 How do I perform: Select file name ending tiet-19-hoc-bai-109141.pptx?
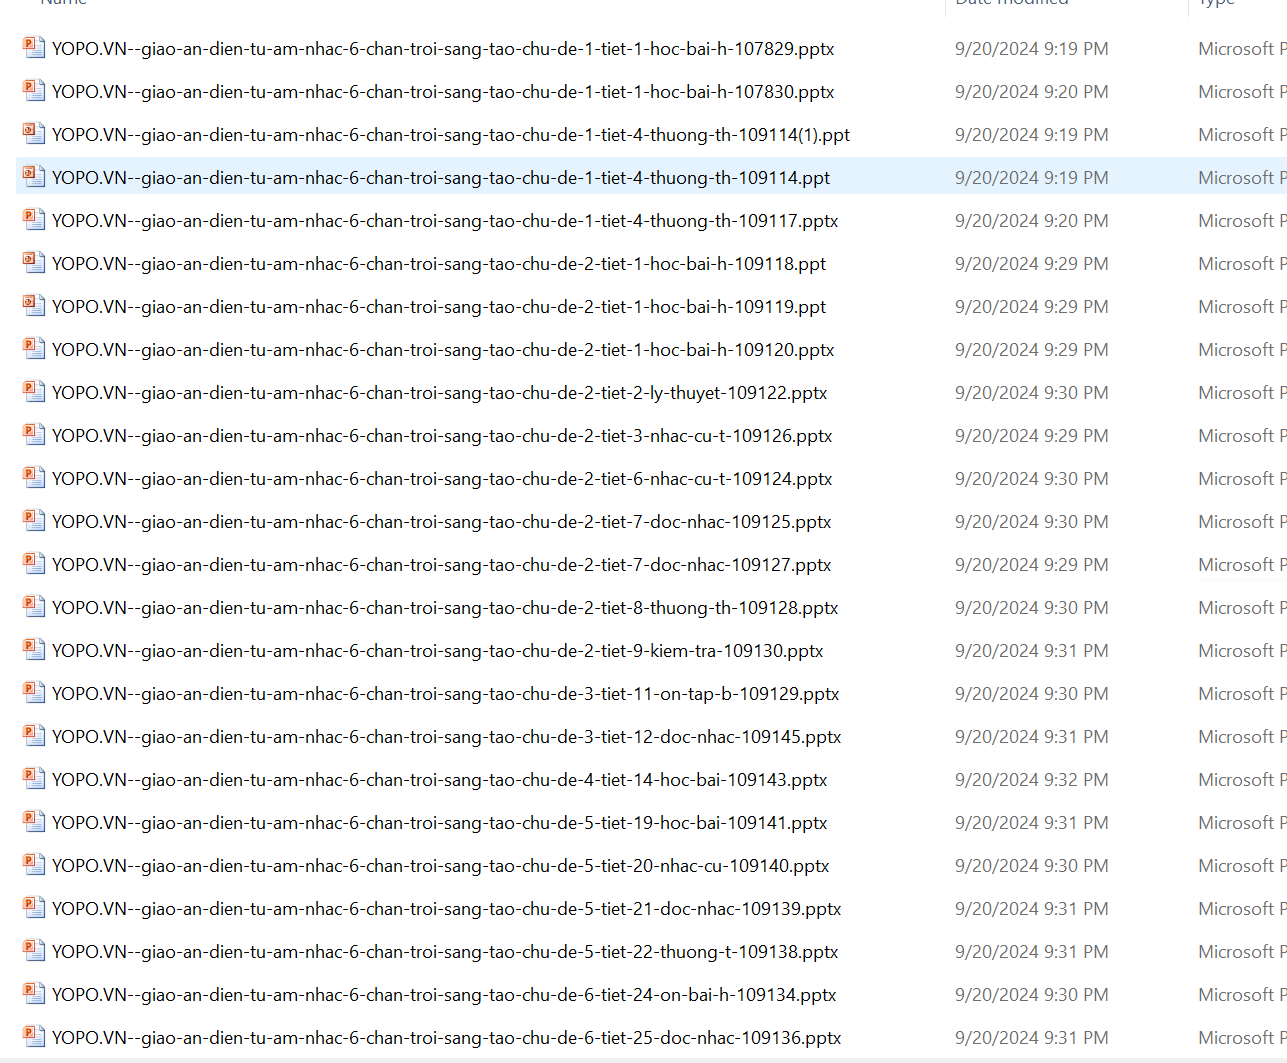[440, 823]
